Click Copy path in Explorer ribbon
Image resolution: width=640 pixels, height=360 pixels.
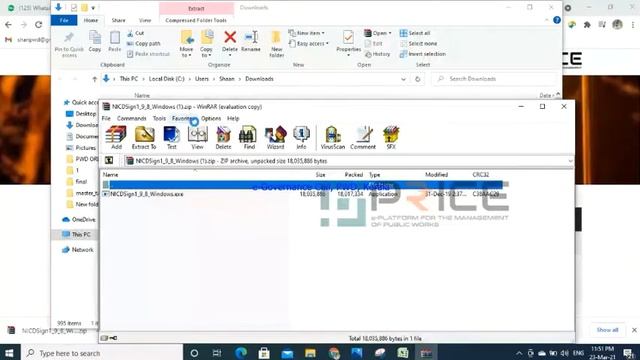click(x=143, y=43)
